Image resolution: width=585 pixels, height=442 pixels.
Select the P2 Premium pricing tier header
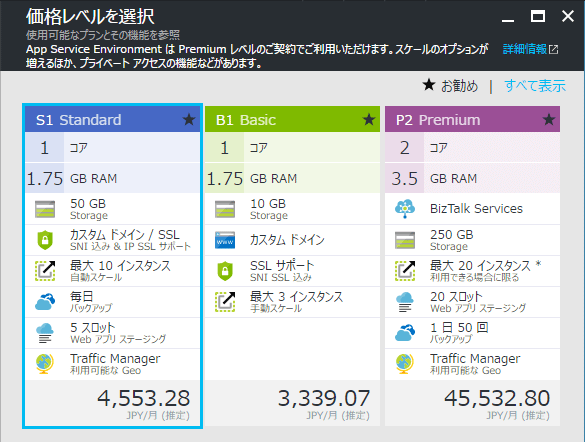coord(472,119)
